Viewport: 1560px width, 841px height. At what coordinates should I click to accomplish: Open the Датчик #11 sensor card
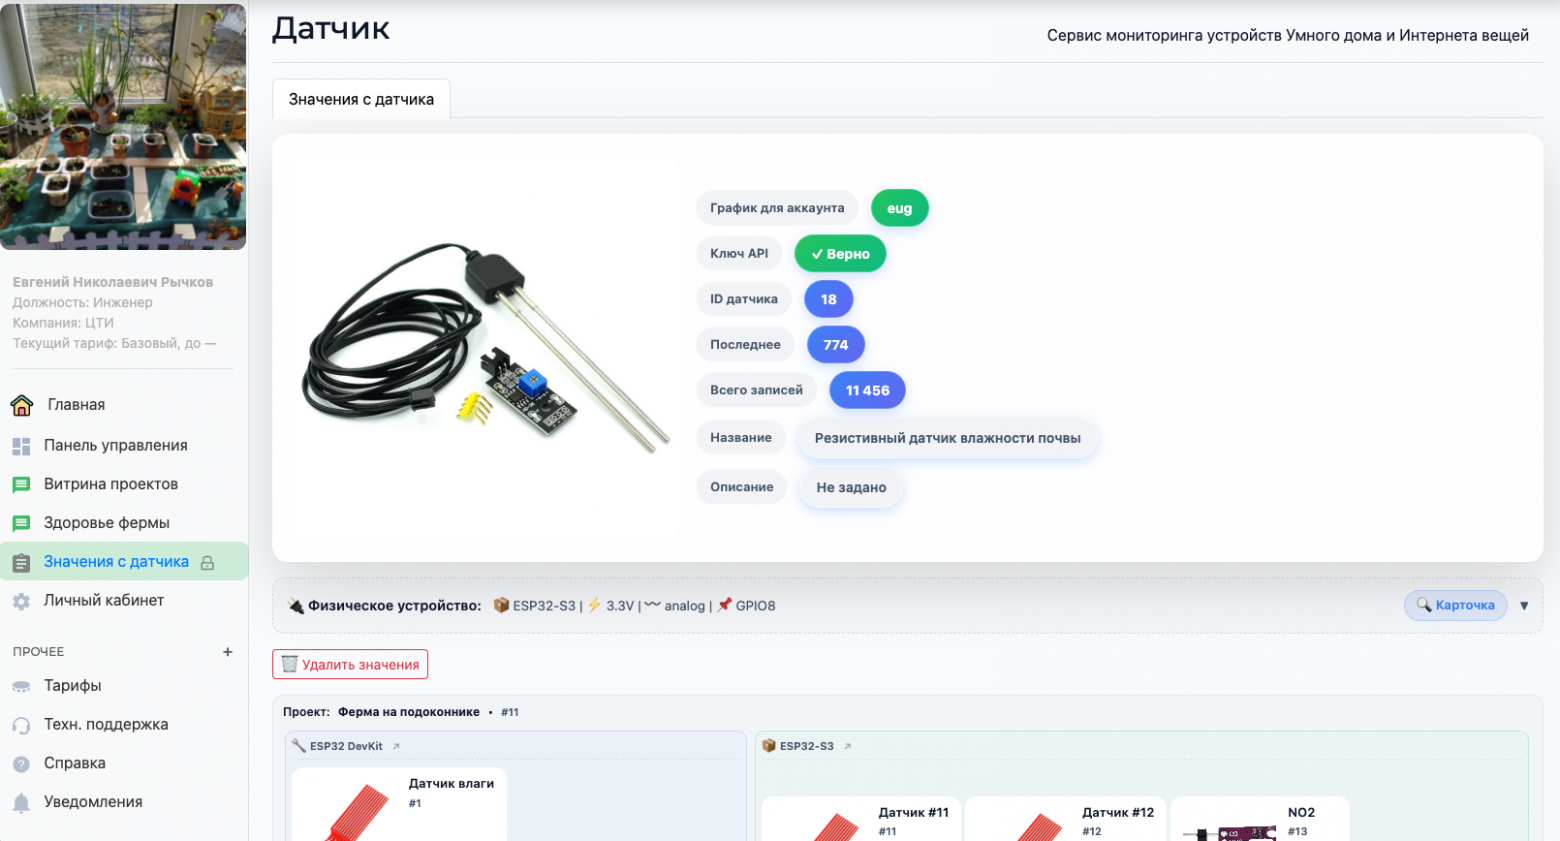(x=861, y=819)
